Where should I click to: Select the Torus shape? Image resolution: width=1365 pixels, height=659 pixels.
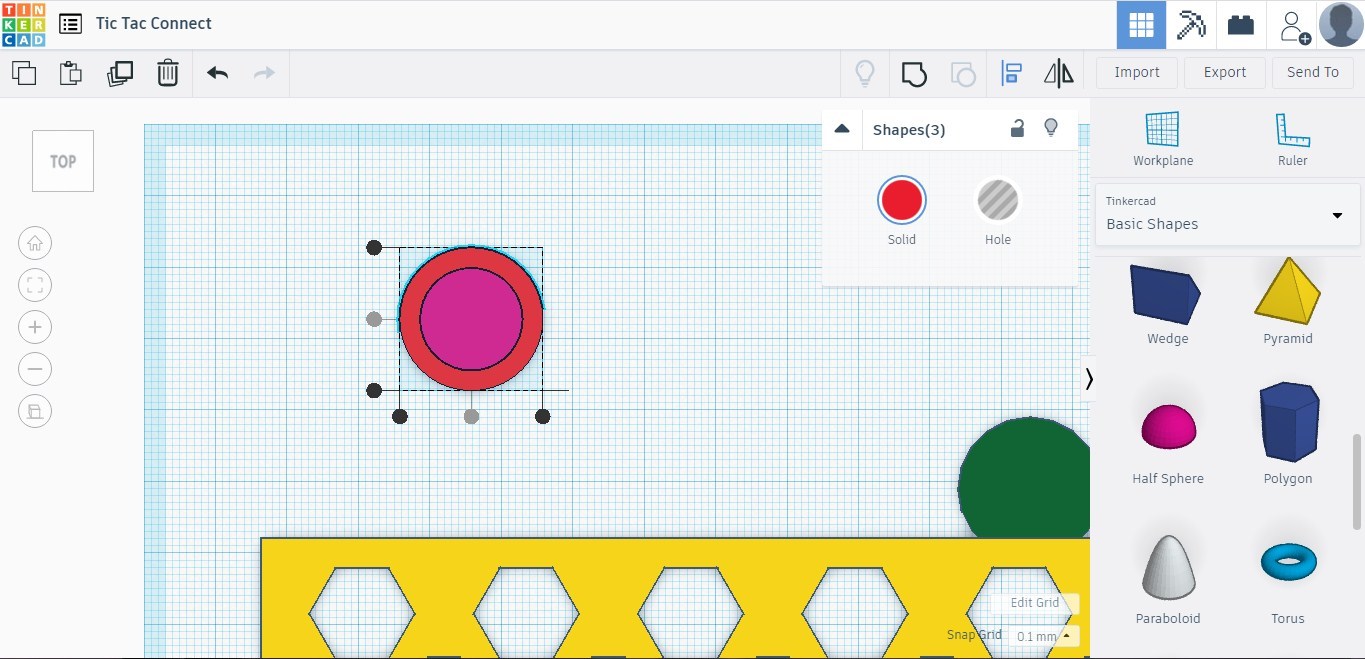(x=1288, y=562)
